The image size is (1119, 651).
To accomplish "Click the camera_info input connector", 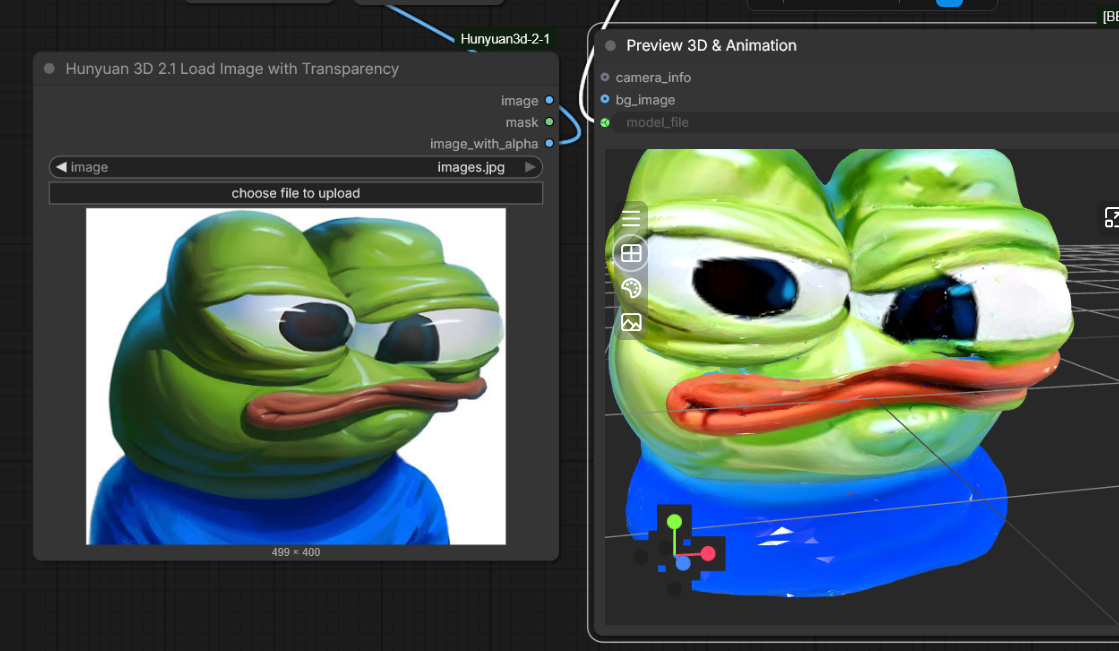I will coord(605,76).
